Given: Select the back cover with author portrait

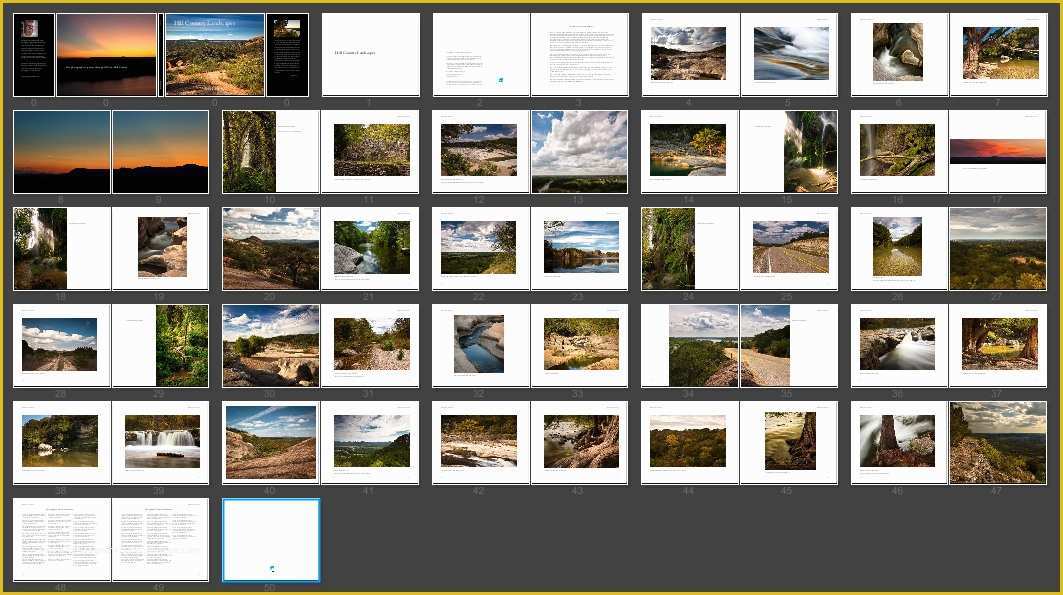Looking at the screenshot, I should tap(33, 55).
